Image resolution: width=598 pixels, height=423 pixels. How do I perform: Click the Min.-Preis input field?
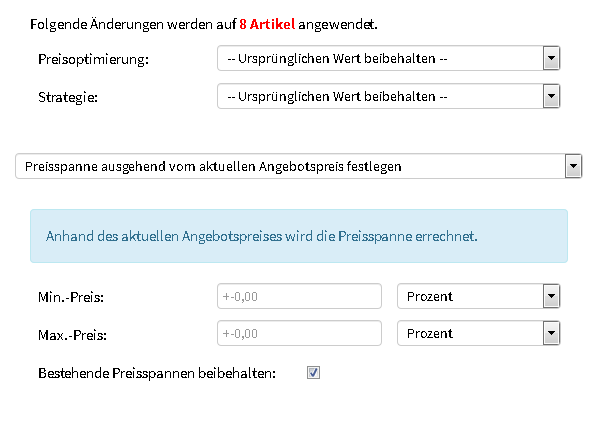[x=299, y=296]
